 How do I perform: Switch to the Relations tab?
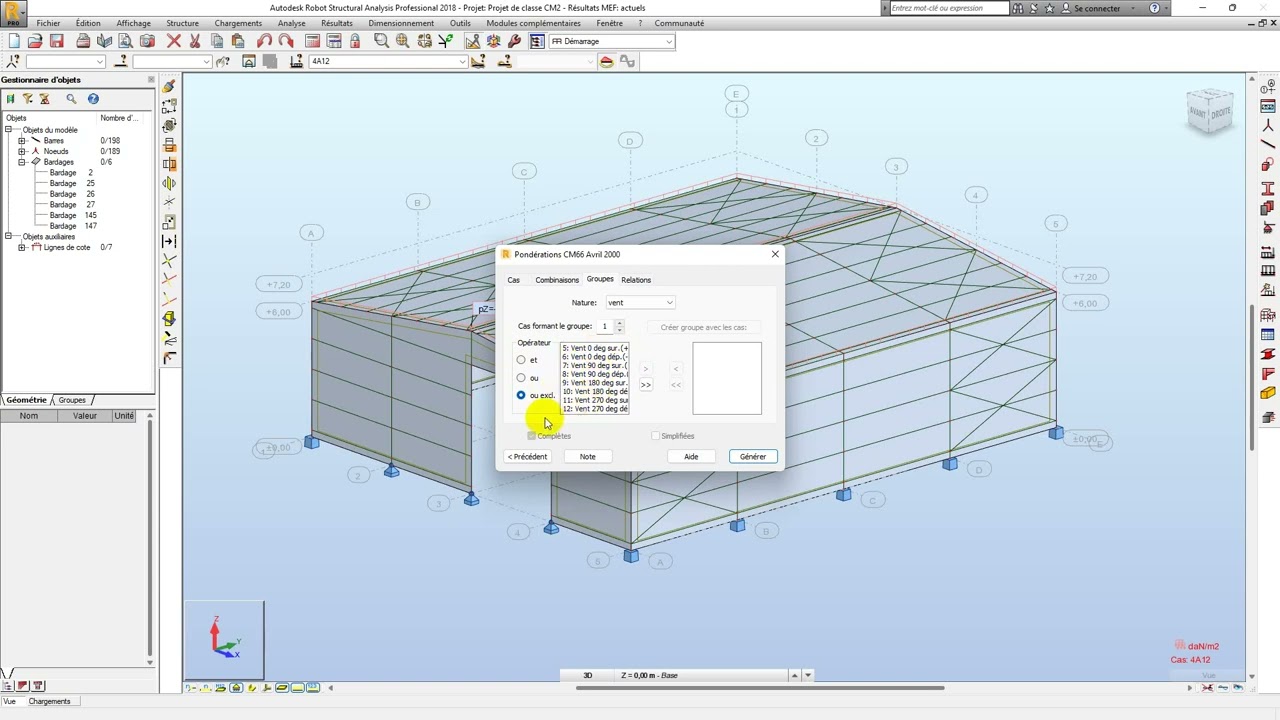636,280
